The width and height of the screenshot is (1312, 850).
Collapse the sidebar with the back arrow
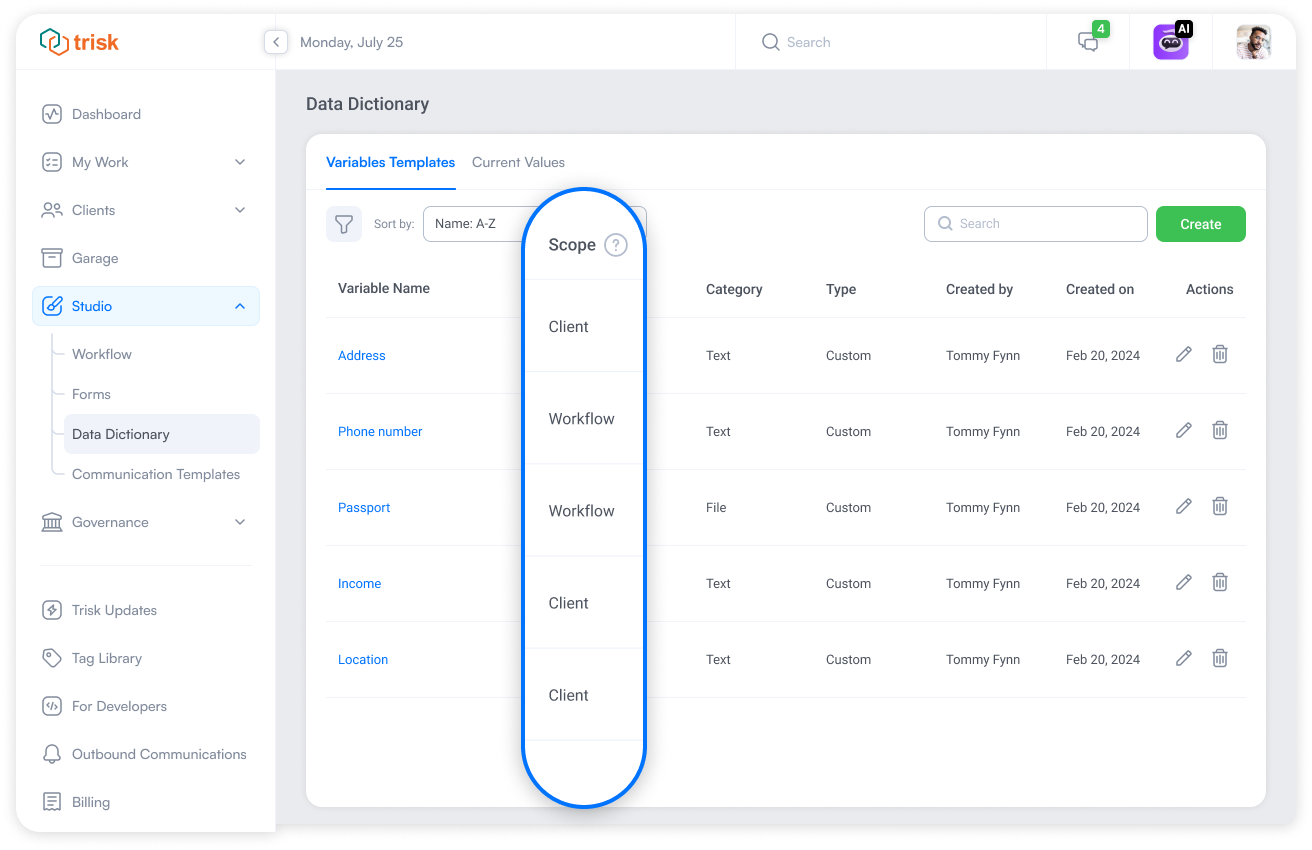(x=276, y=42)
